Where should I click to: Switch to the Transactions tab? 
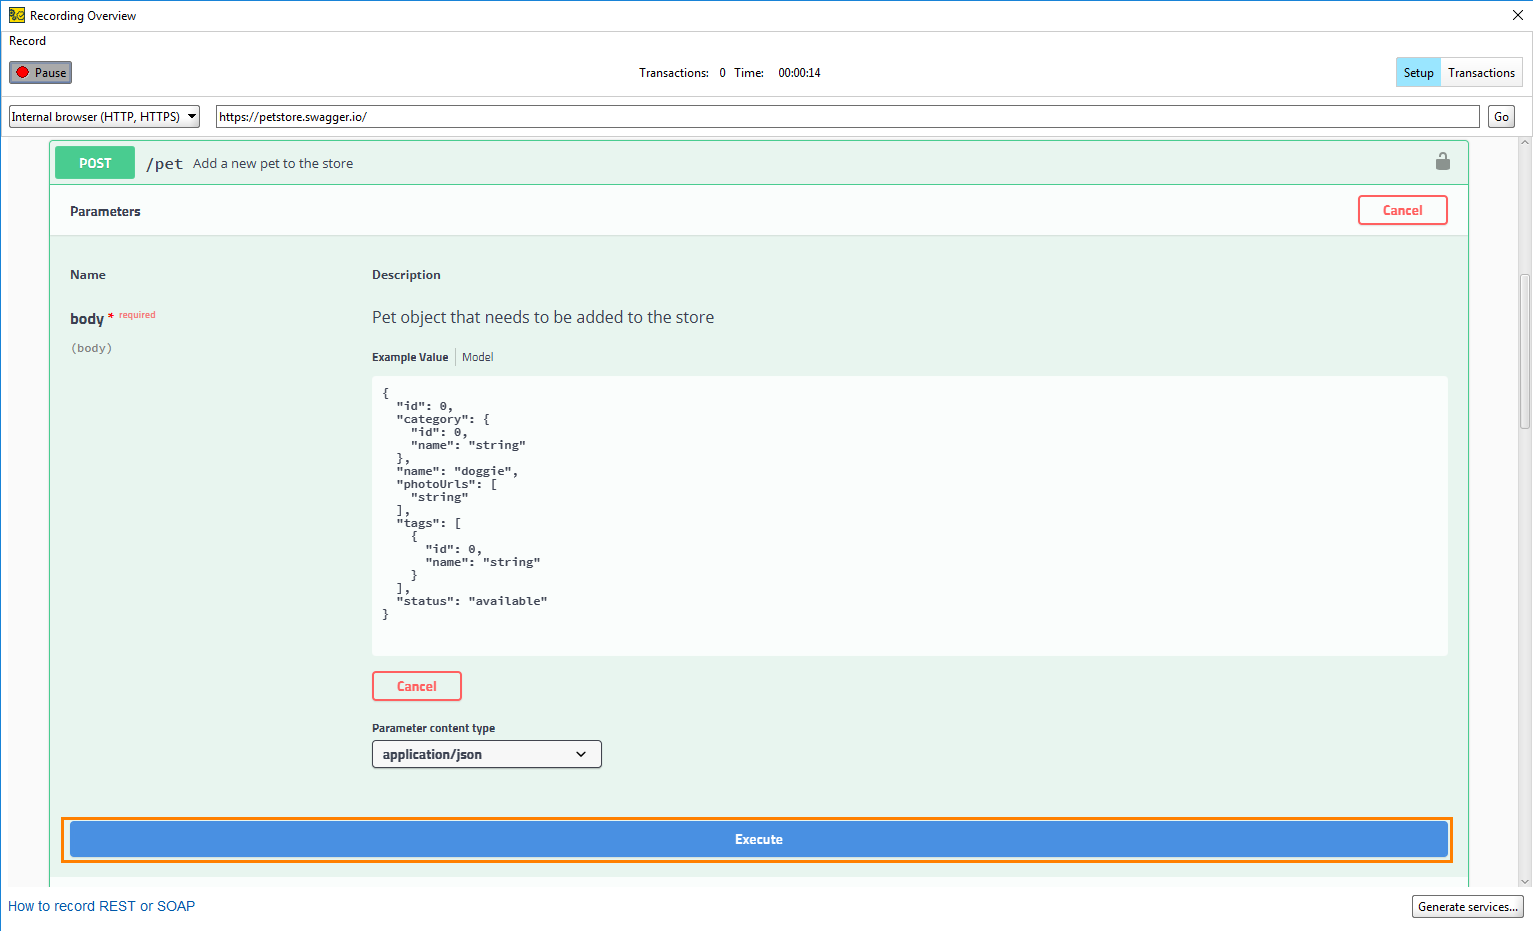[1481, 73]
